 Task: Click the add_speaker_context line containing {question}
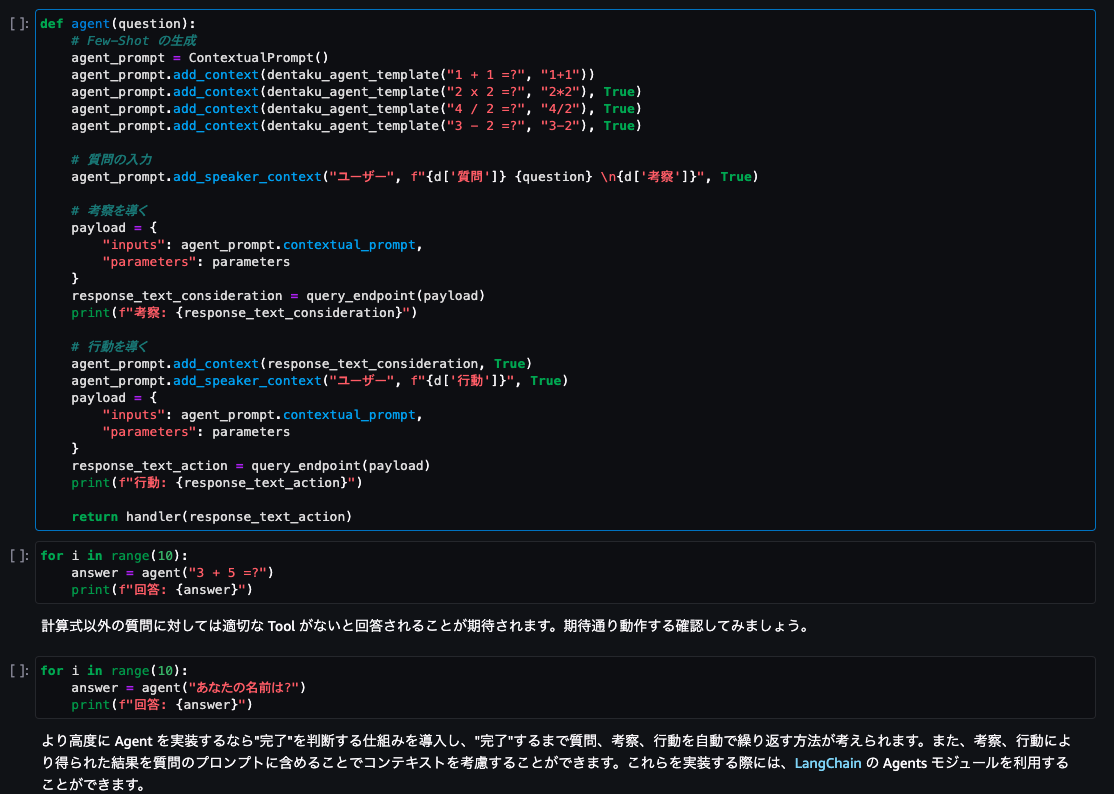[x=415, y=176]
